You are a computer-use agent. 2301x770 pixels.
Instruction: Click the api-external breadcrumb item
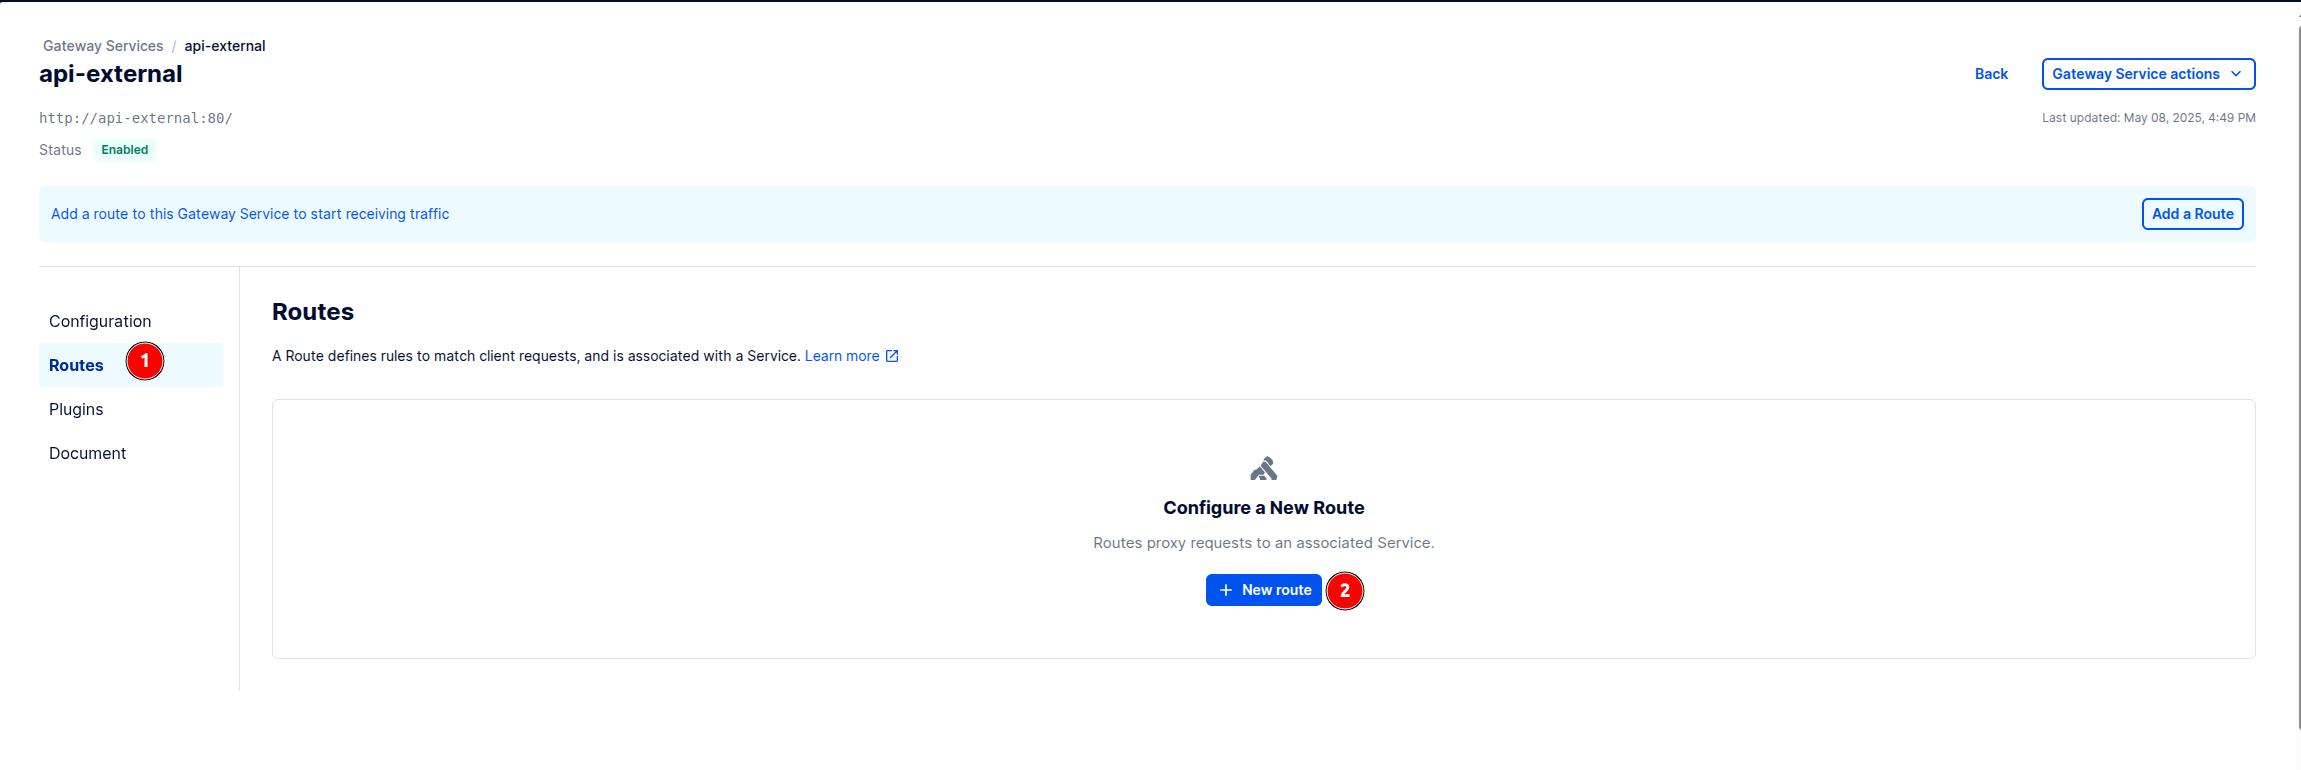click(x=225, y=46)
